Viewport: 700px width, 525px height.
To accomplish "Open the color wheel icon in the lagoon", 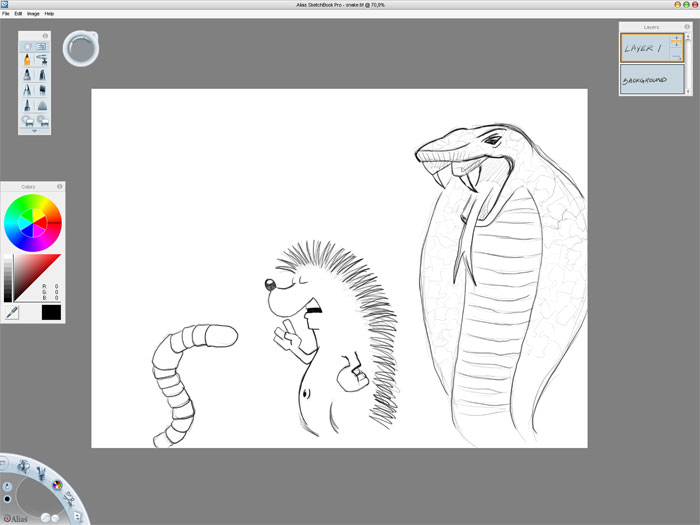I will point(57,486).
